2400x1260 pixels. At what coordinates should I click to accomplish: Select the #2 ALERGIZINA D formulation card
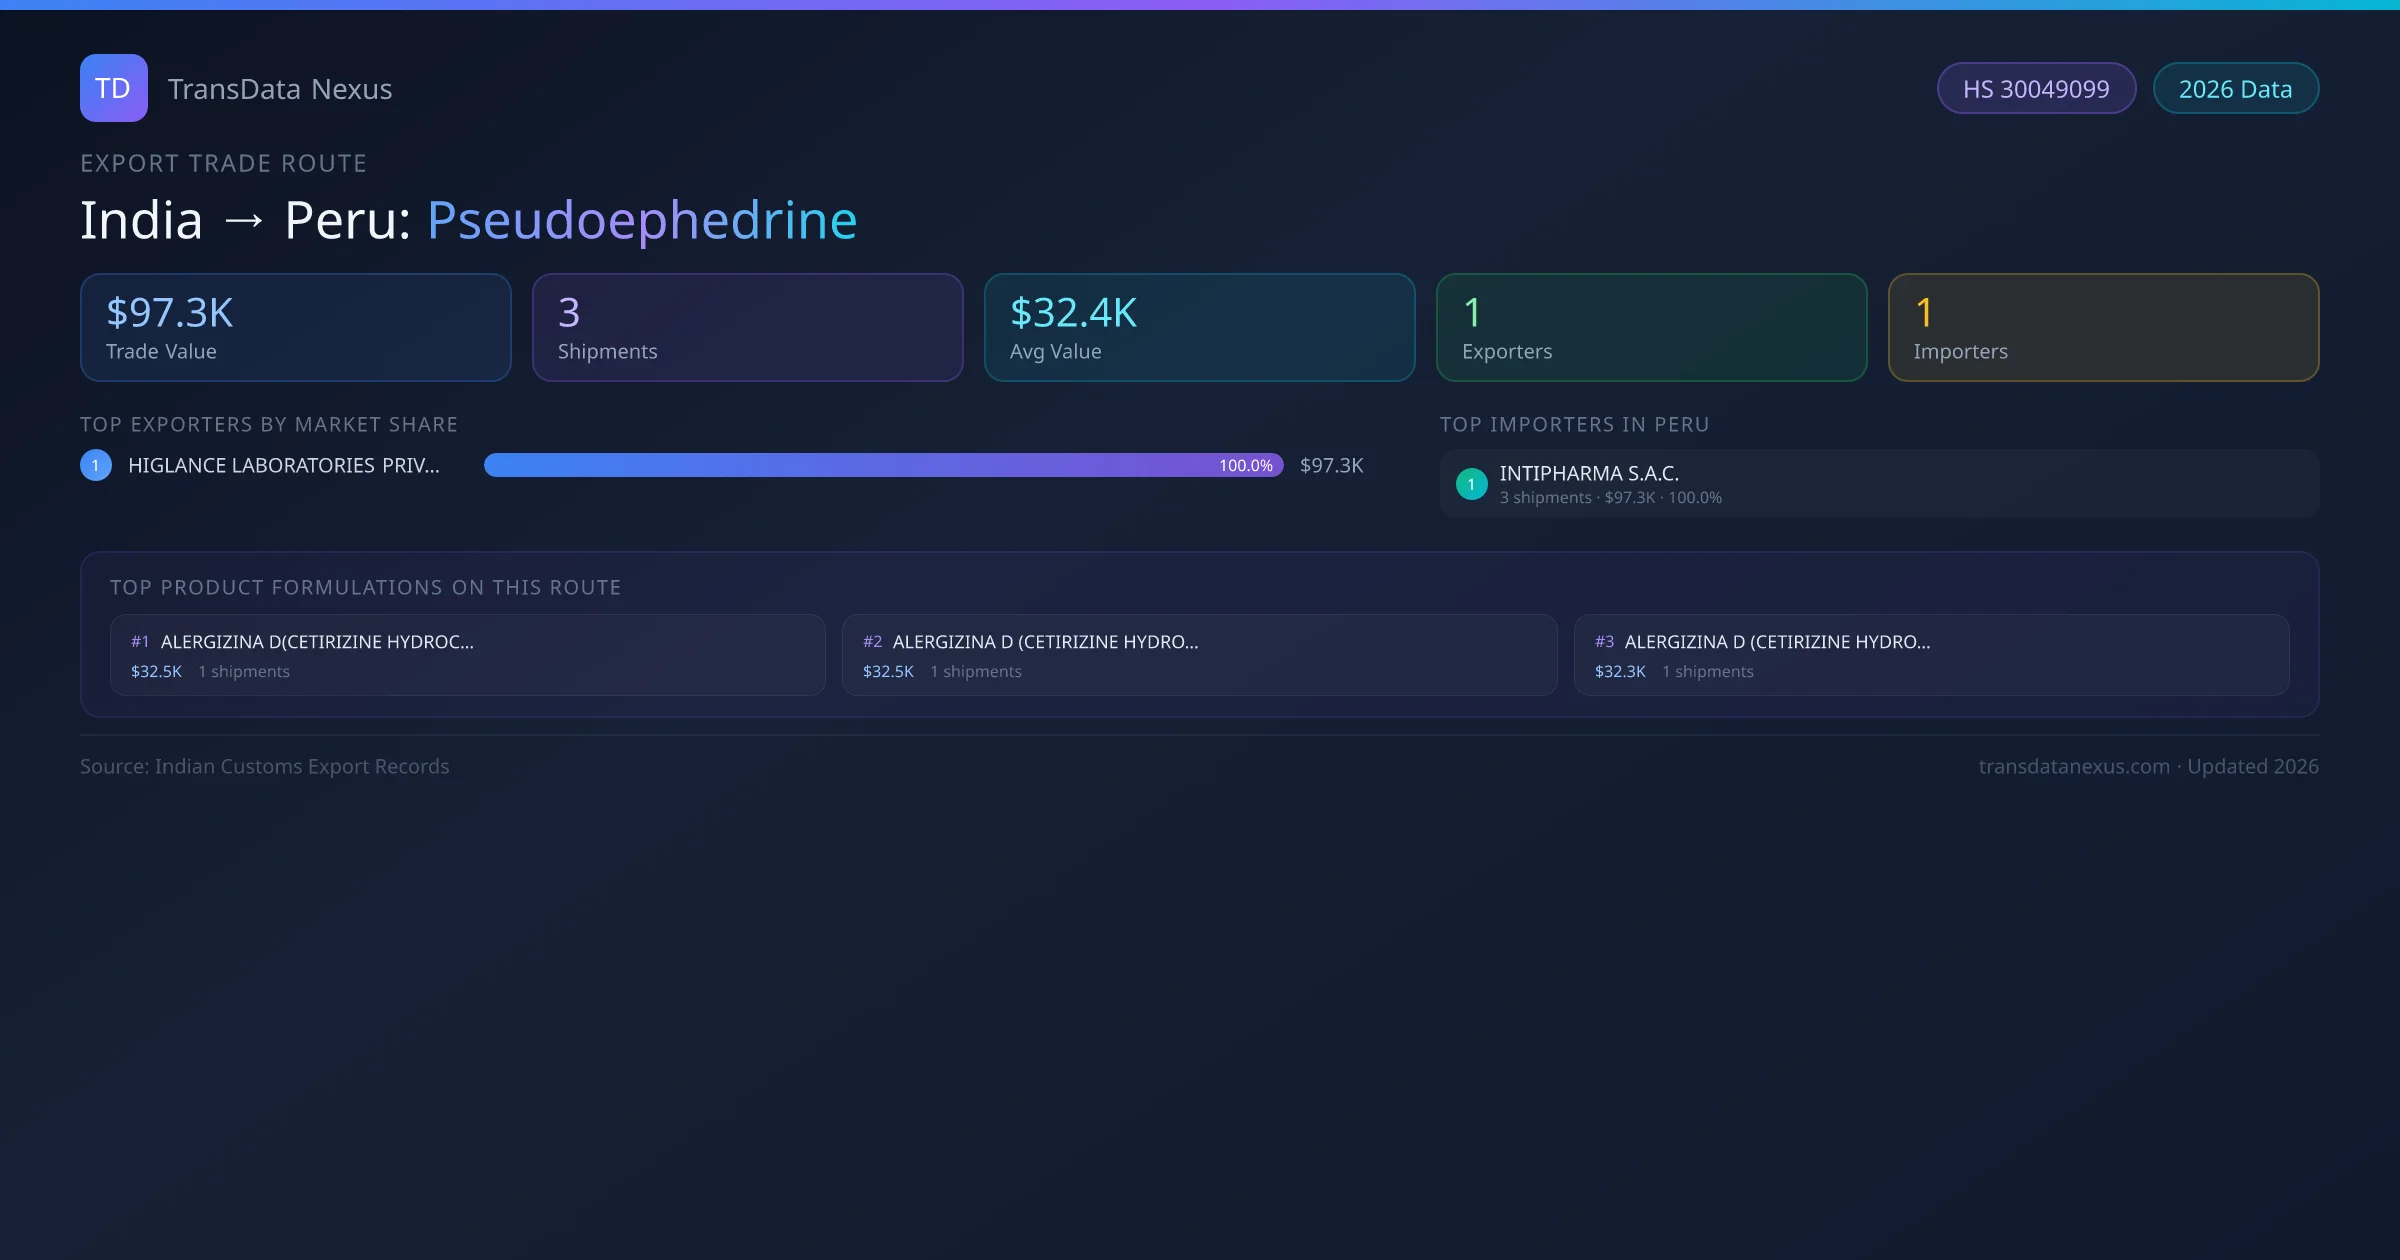1199,655
